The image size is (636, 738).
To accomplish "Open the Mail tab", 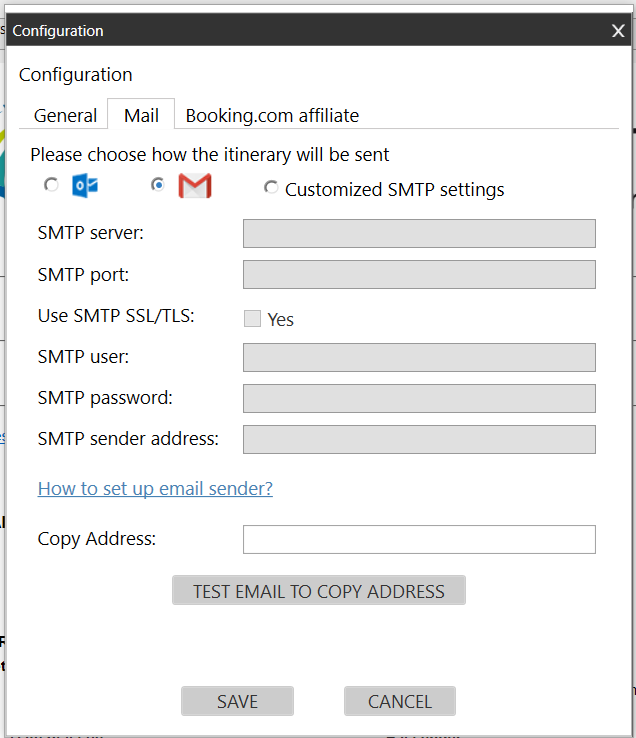I will 141,115.
